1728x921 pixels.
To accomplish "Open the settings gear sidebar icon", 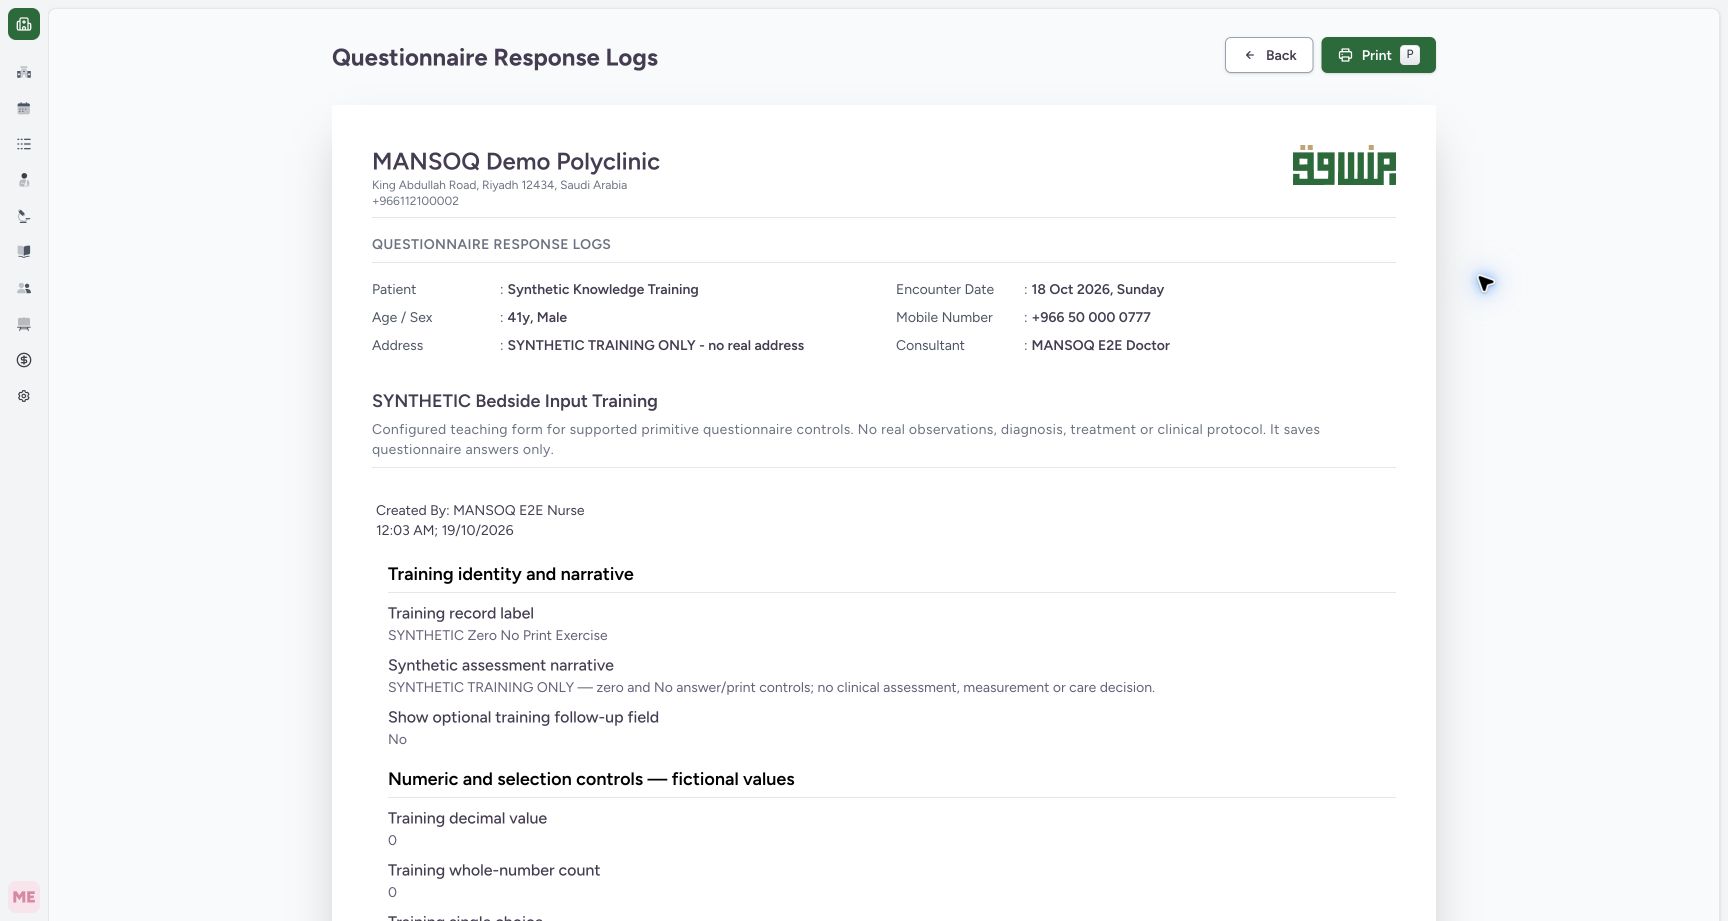I will tap(24, 396).
